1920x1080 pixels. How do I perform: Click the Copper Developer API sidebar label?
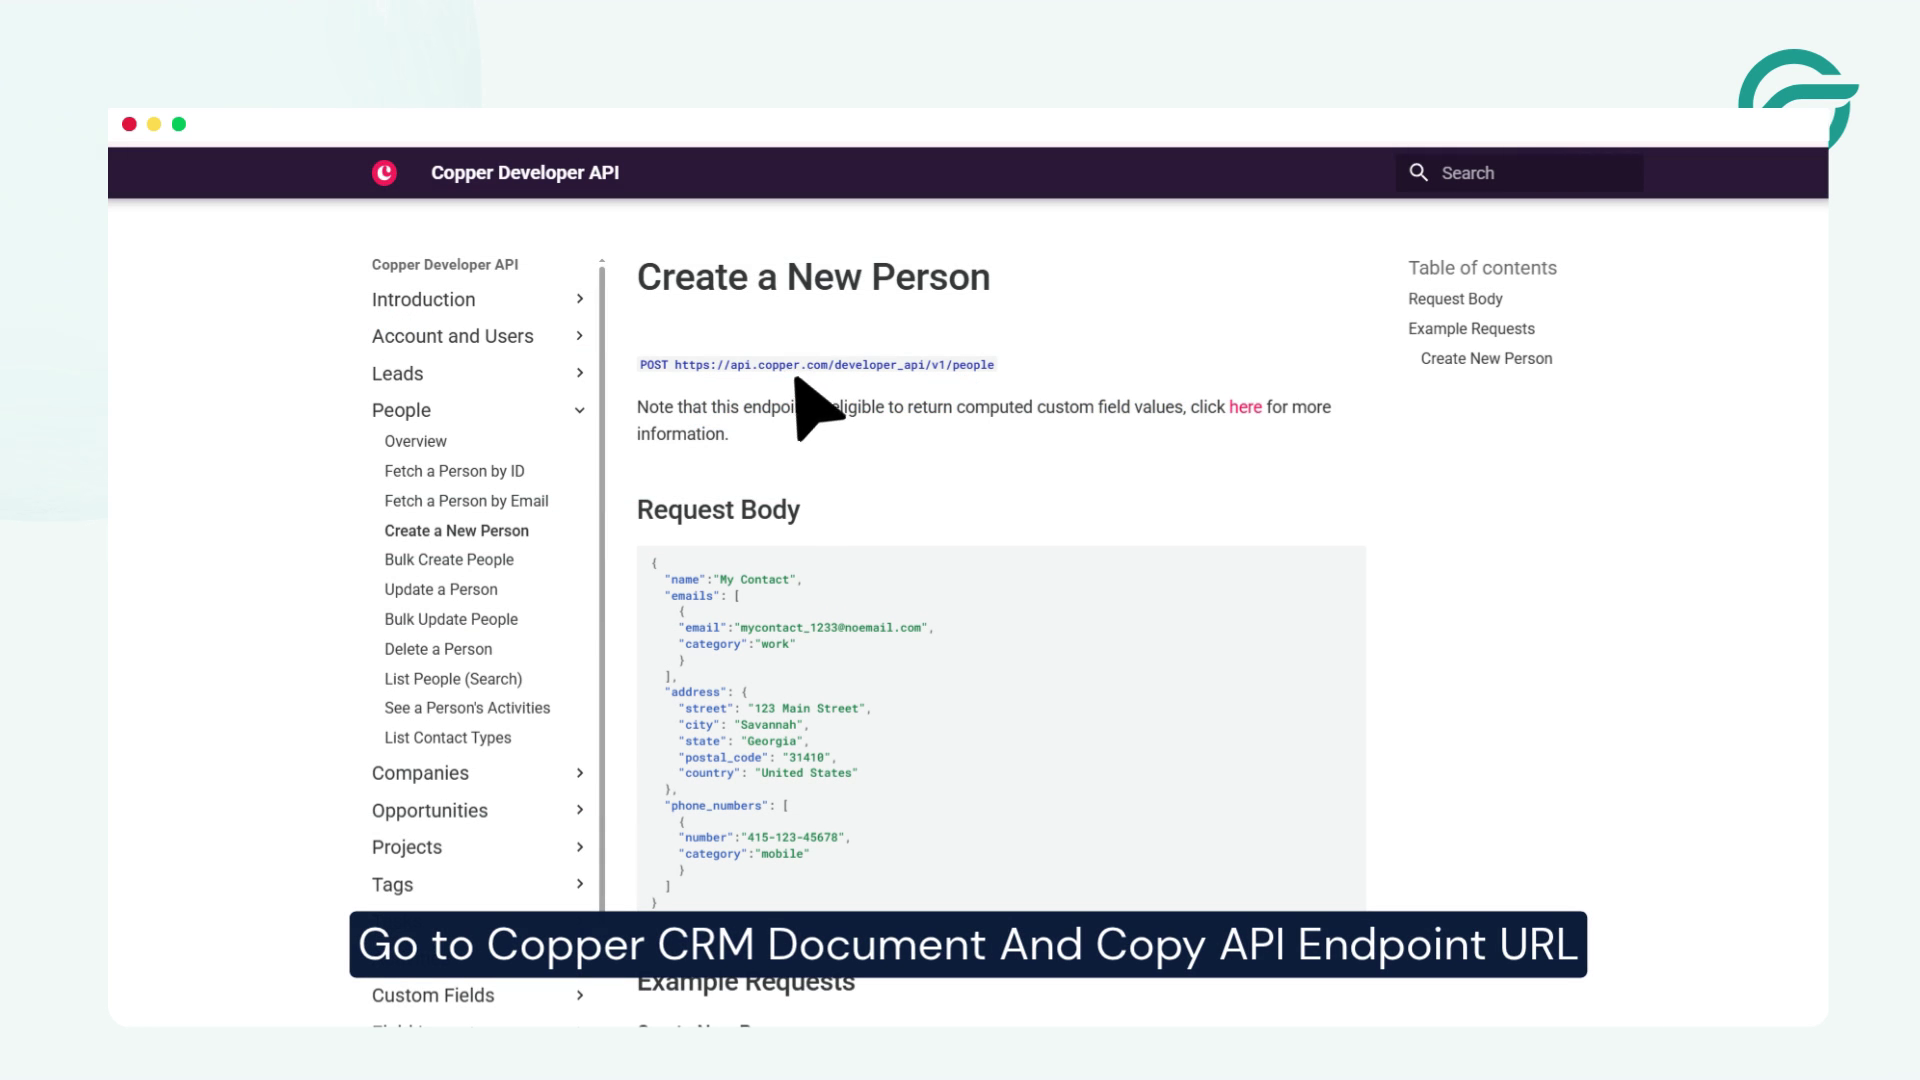(x=445, y=265)
